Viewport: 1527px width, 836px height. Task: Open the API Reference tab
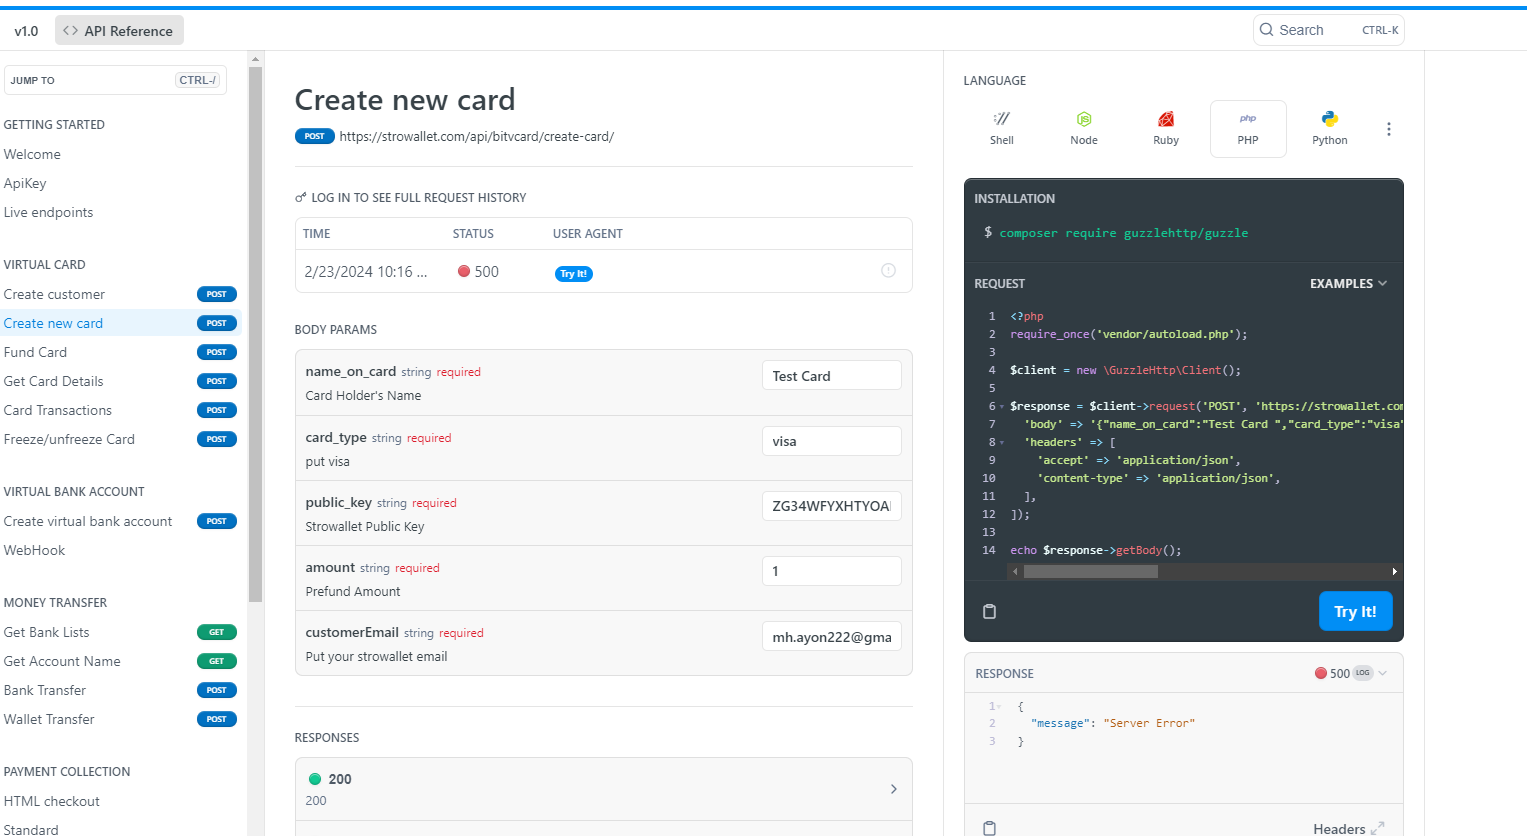pyautogui.click(x=119, y=31)
